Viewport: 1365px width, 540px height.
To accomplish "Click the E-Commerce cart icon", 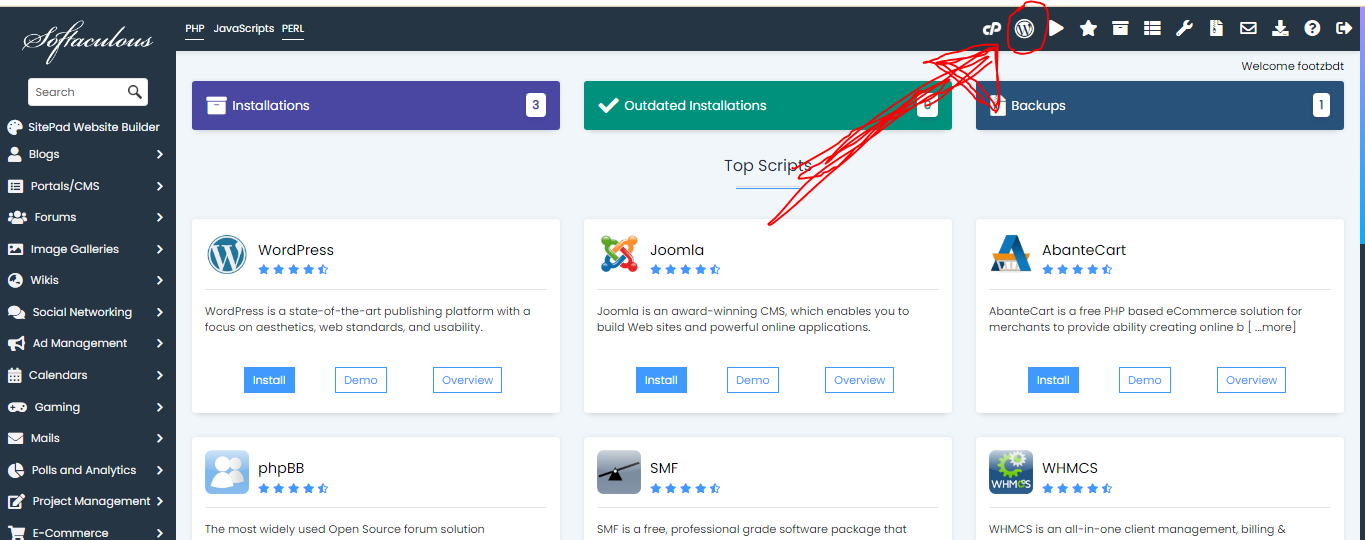I will tap(17, 533).
